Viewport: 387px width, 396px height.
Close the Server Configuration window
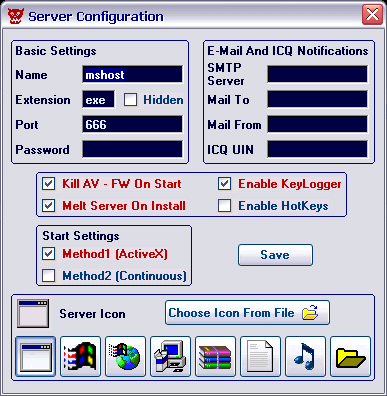click(x=372, y=15)
